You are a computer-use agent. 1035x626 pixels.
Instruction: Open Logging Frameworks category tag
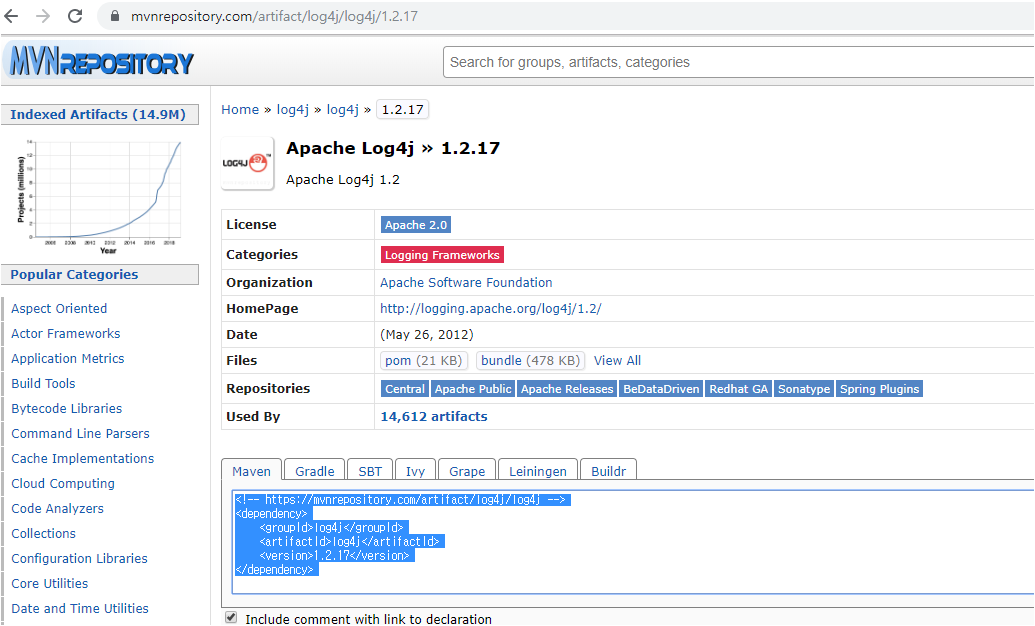442,255
